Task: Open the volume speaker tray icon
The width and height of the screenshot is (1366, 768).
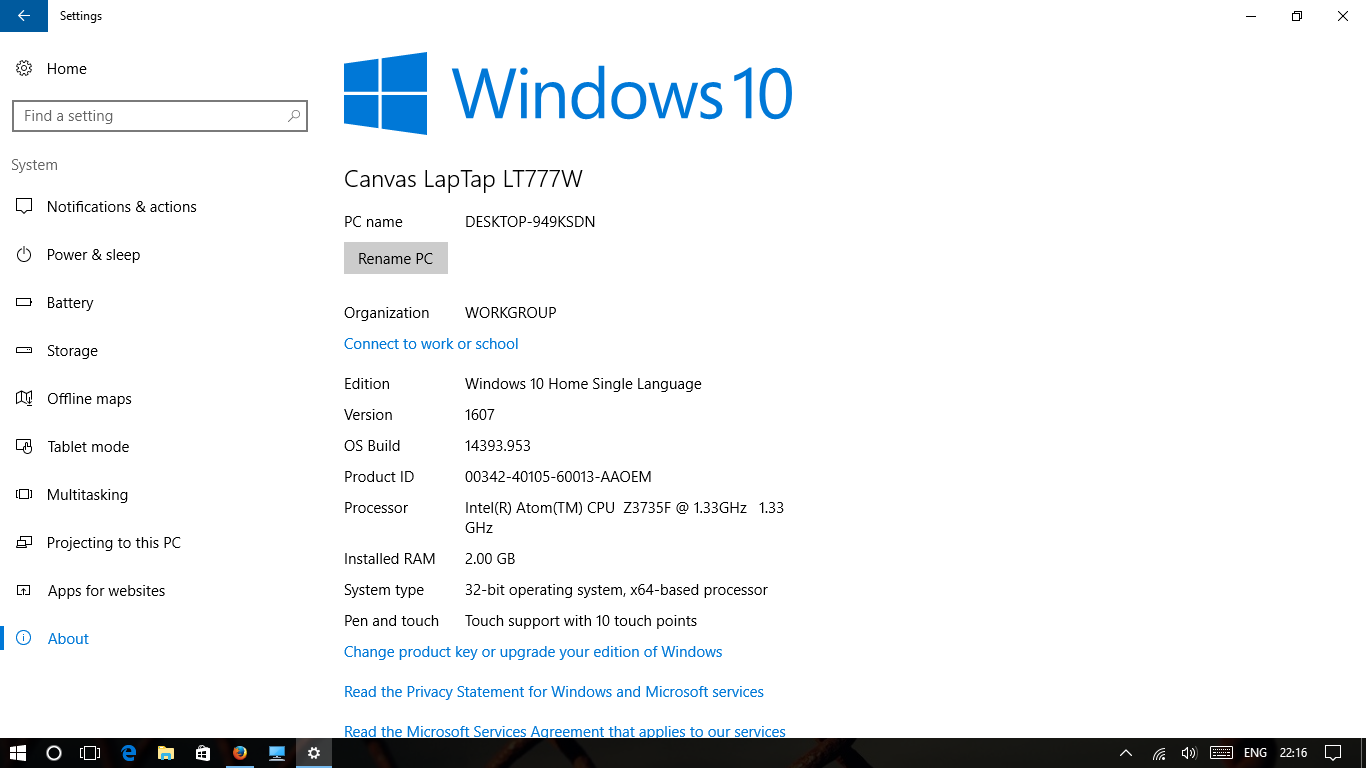Action: (1189, 753)
